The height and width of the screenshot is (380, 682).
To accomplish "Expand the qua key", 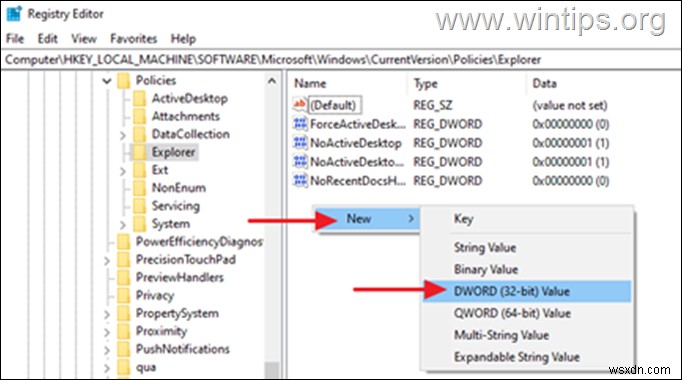I will coord(107,368).
